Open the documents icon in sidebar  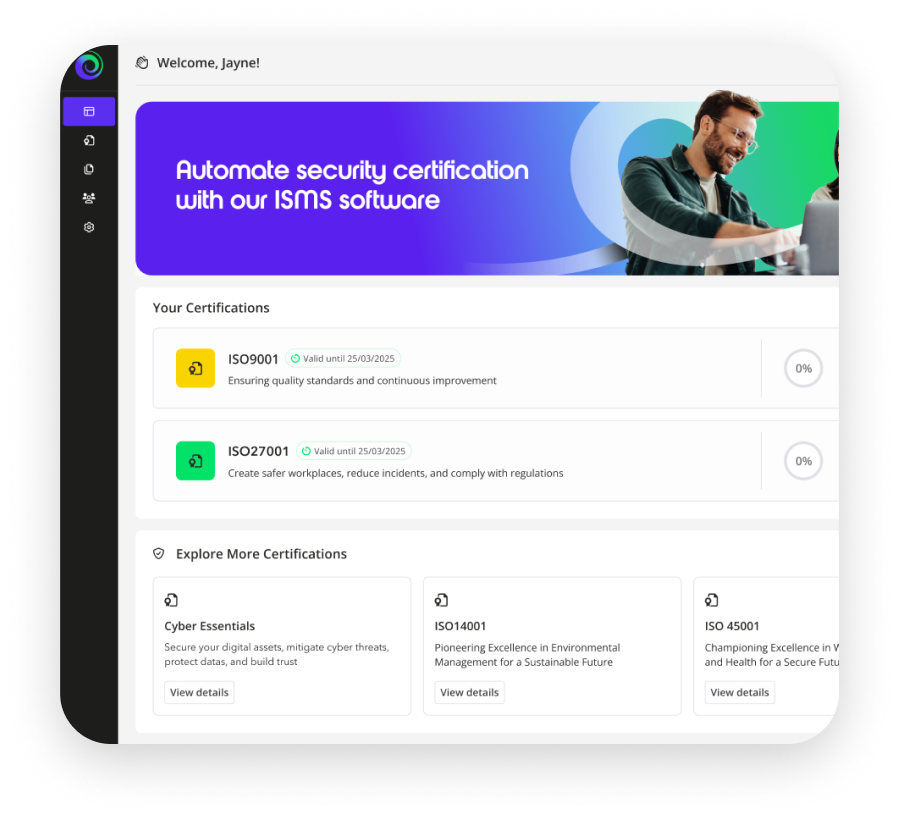pyautogui.click(x=89, y=169)
